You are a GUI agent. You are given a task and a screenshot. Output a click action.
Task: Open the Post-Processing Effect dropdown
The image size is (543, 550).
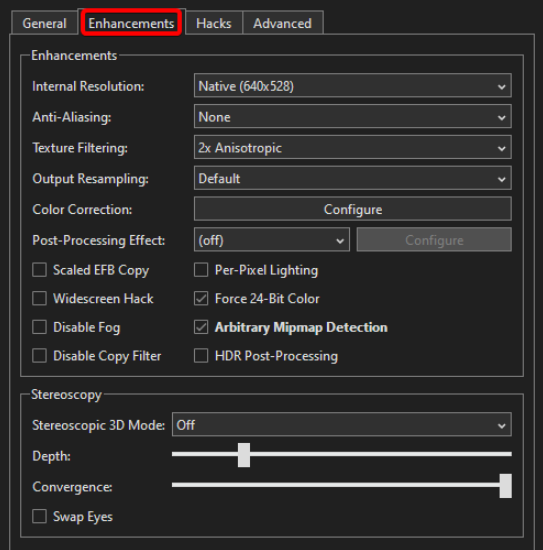pyautogui.click(x=272, y=240)
